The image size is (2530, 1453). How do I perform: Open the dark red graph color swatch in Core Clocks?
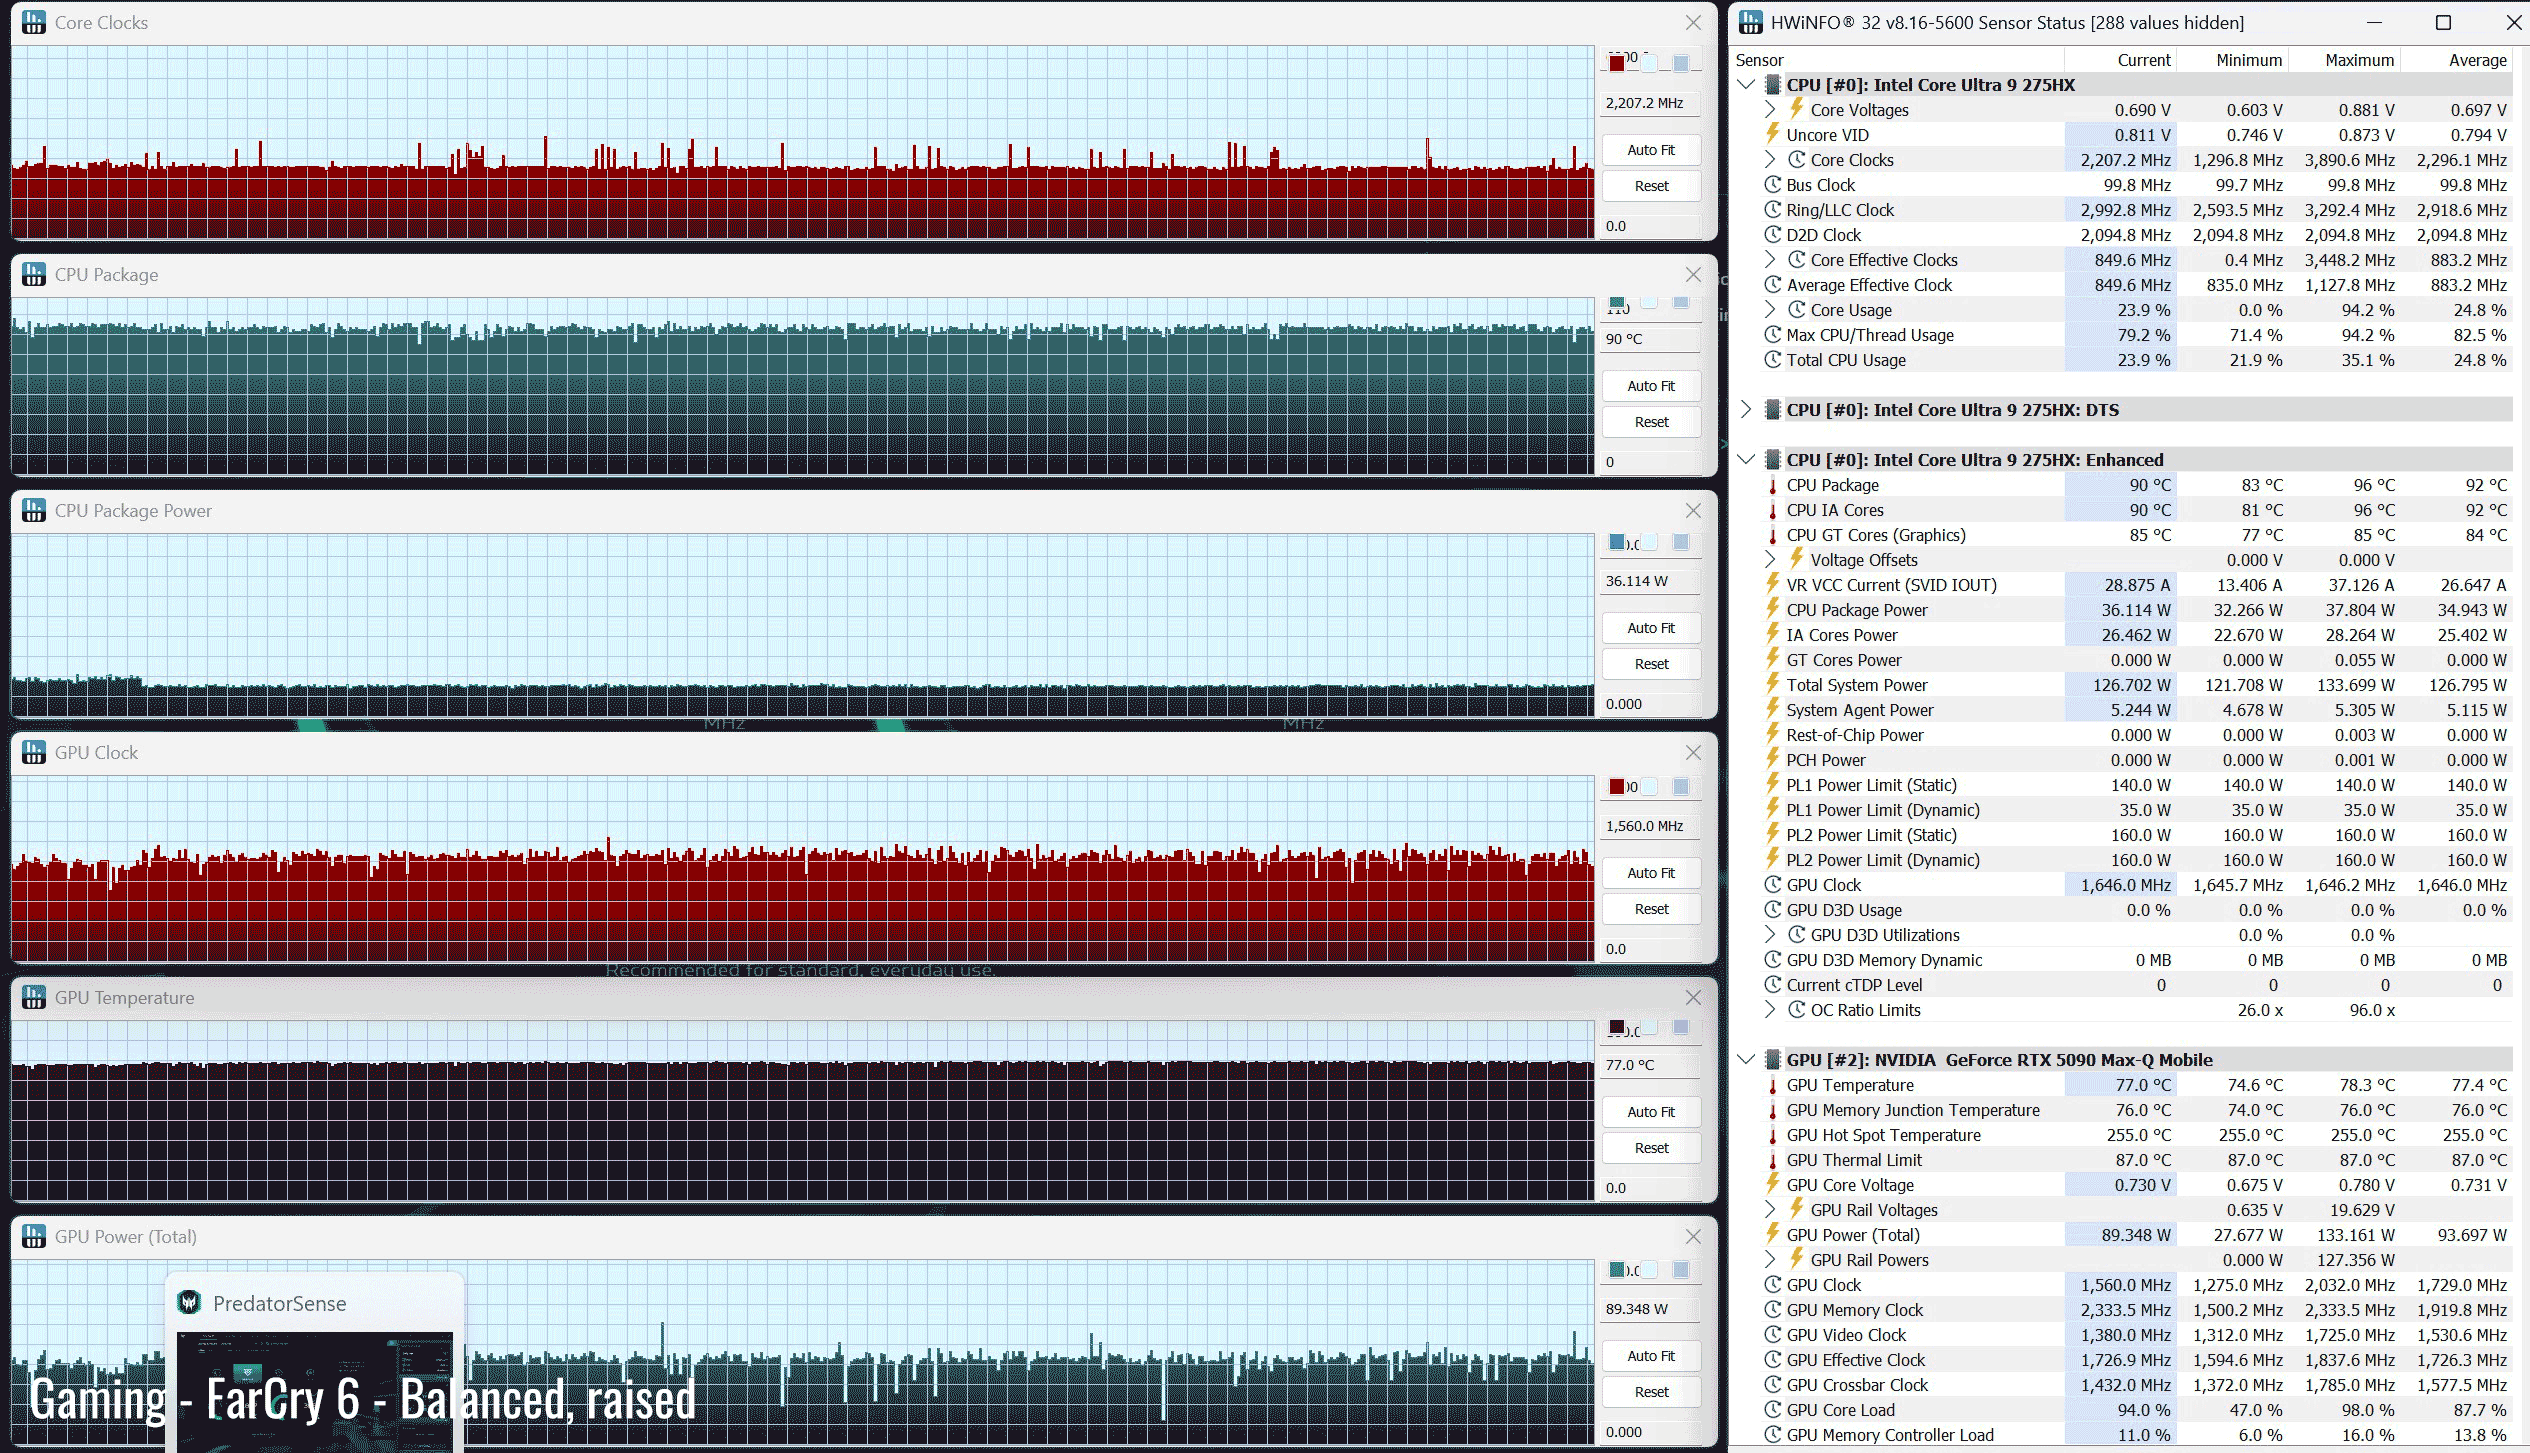[1617, 63]
